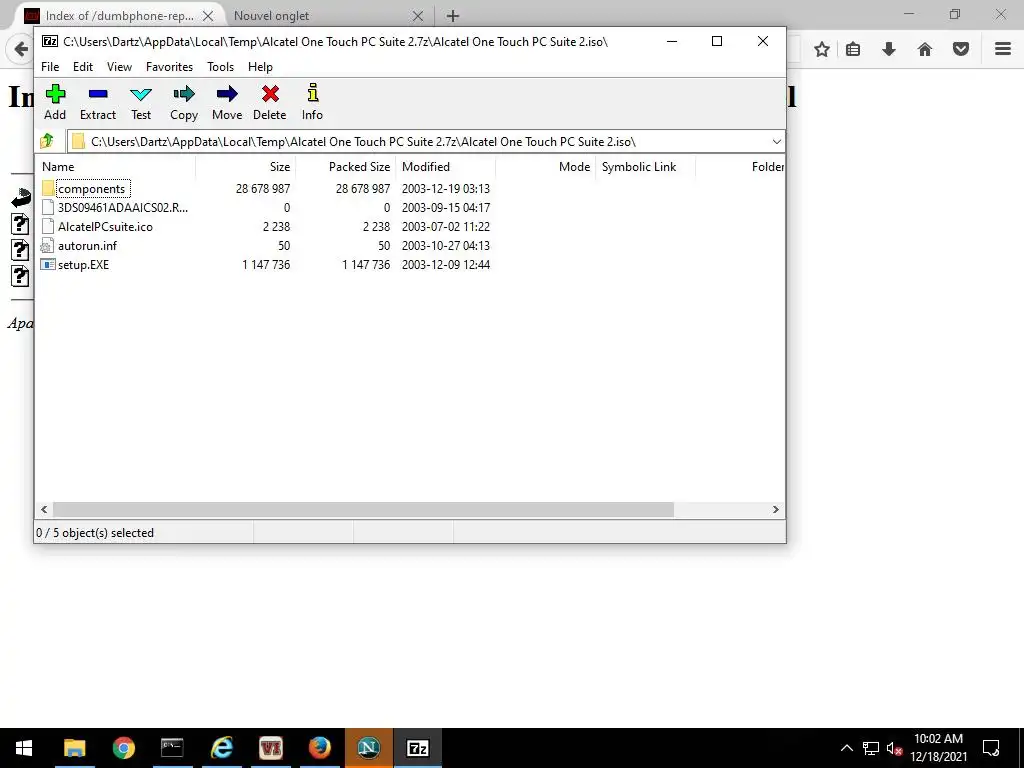Click the Firefox bookmark star icon

[822, 49]
